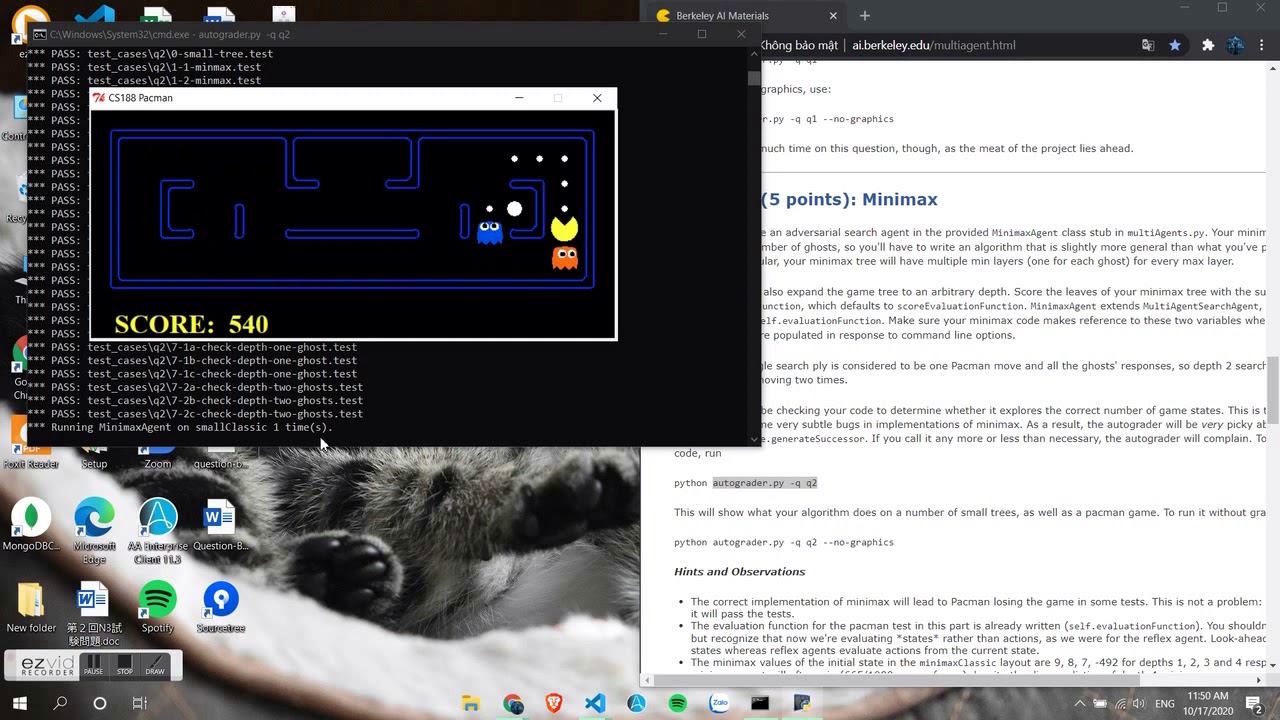Select the Setup desktop shortcut label
The height and width of the screenshot is (720, 1280).
pos(94,464)
